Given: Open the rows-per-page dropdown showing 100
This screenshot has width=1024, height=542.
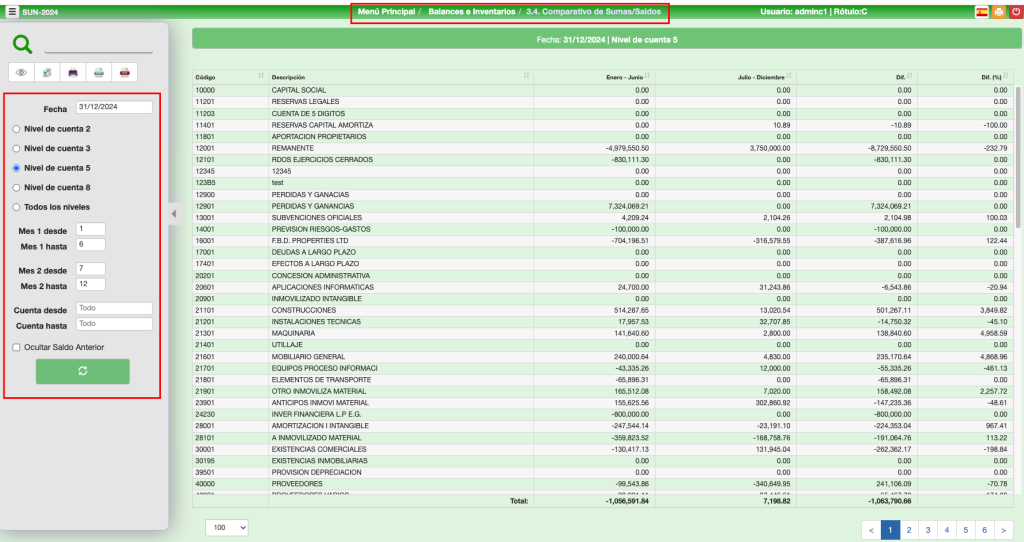Looking at the screenshot, I should [227, 527].
